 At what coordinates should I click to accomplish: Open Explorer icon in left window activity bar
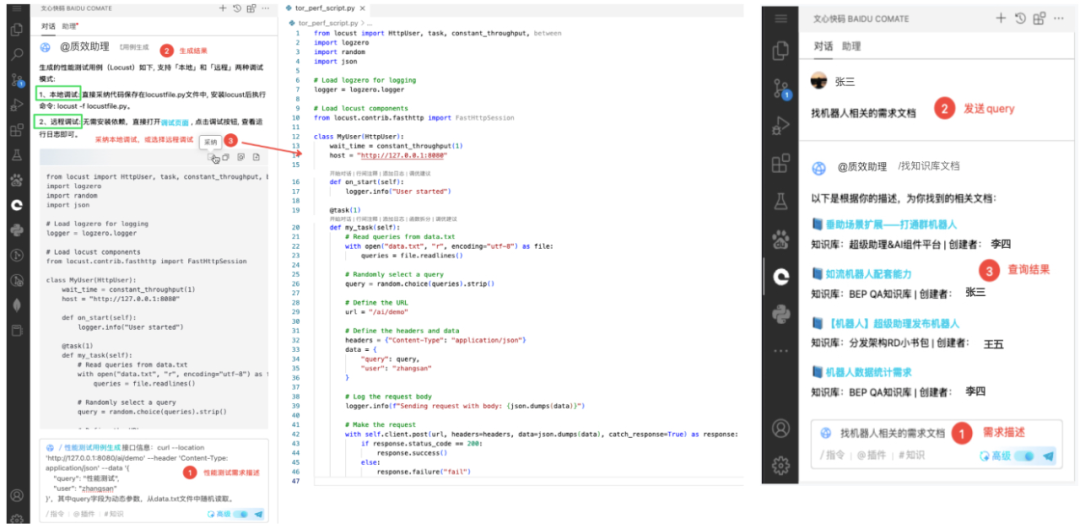point(17,30)
